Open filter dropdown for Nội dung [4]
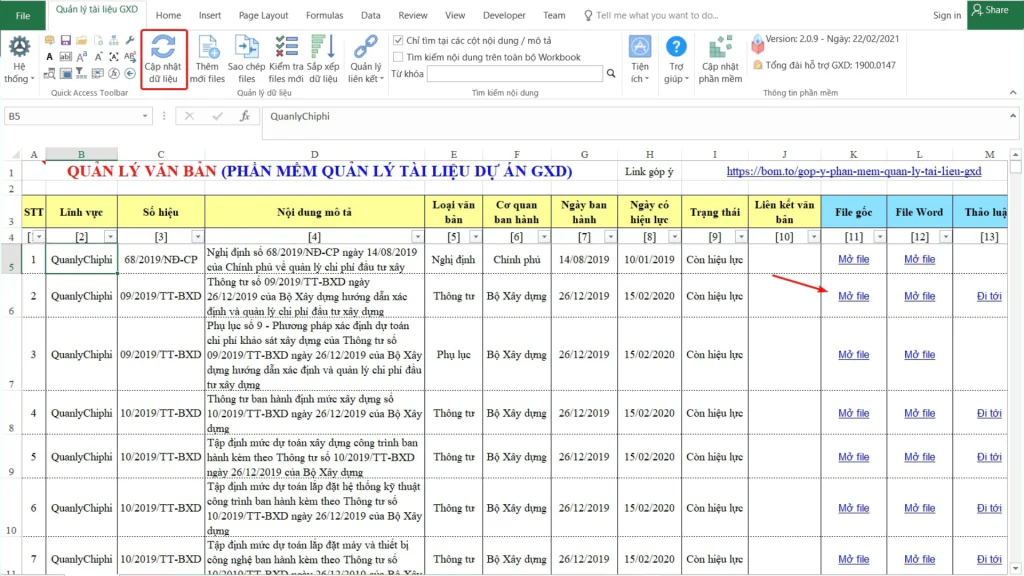Viewport: 1024px width, 576px height. [x=417, y=236]
